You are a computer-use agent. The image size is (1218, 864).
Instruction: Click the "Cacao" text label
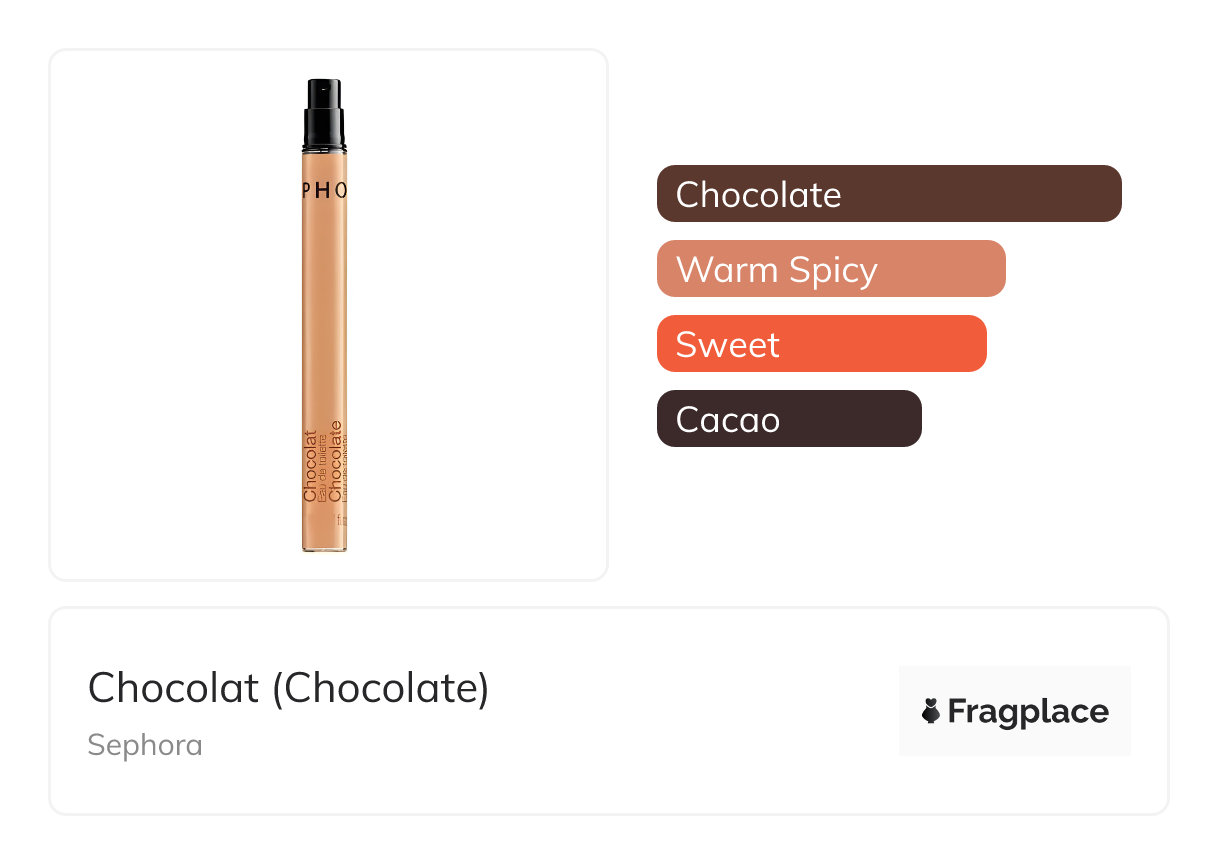tap(727, 419)
